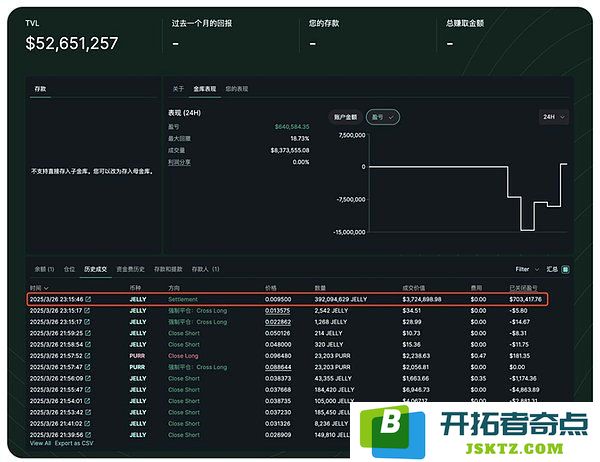Select the 盈亏 chart mode pill

click(x=383, y=117)
